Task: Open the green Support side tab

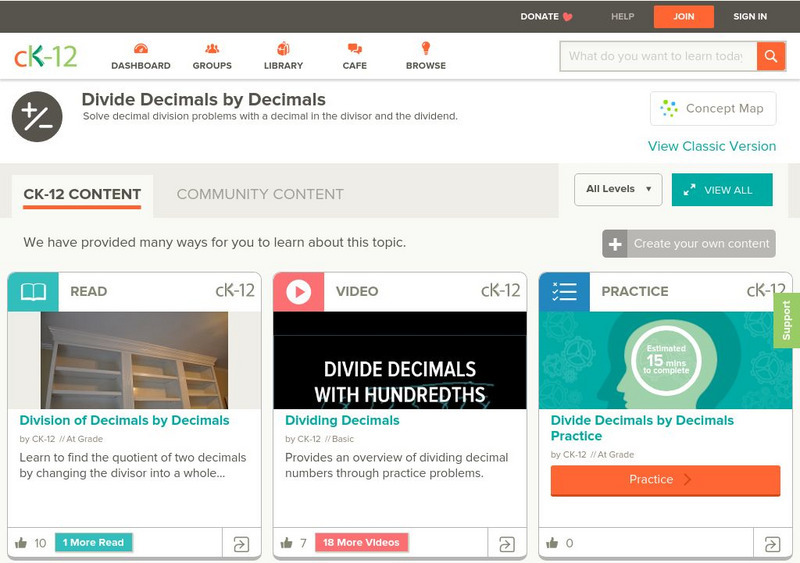Action: [x=786, y=321]
